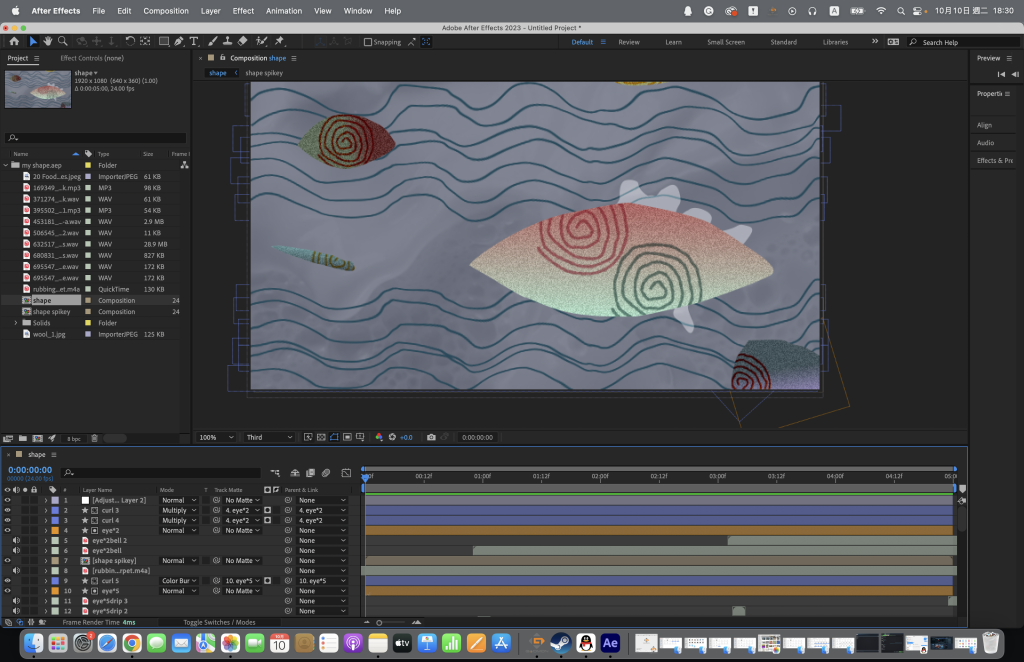Click Toggle Switches / Modes button
The height and width of the screenshot is (662, 1024).
(x=218, y=622)
